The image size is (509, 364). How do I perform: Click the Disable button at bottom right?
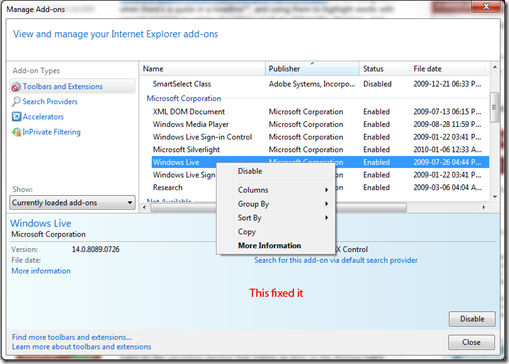click(x=472, y=319)
